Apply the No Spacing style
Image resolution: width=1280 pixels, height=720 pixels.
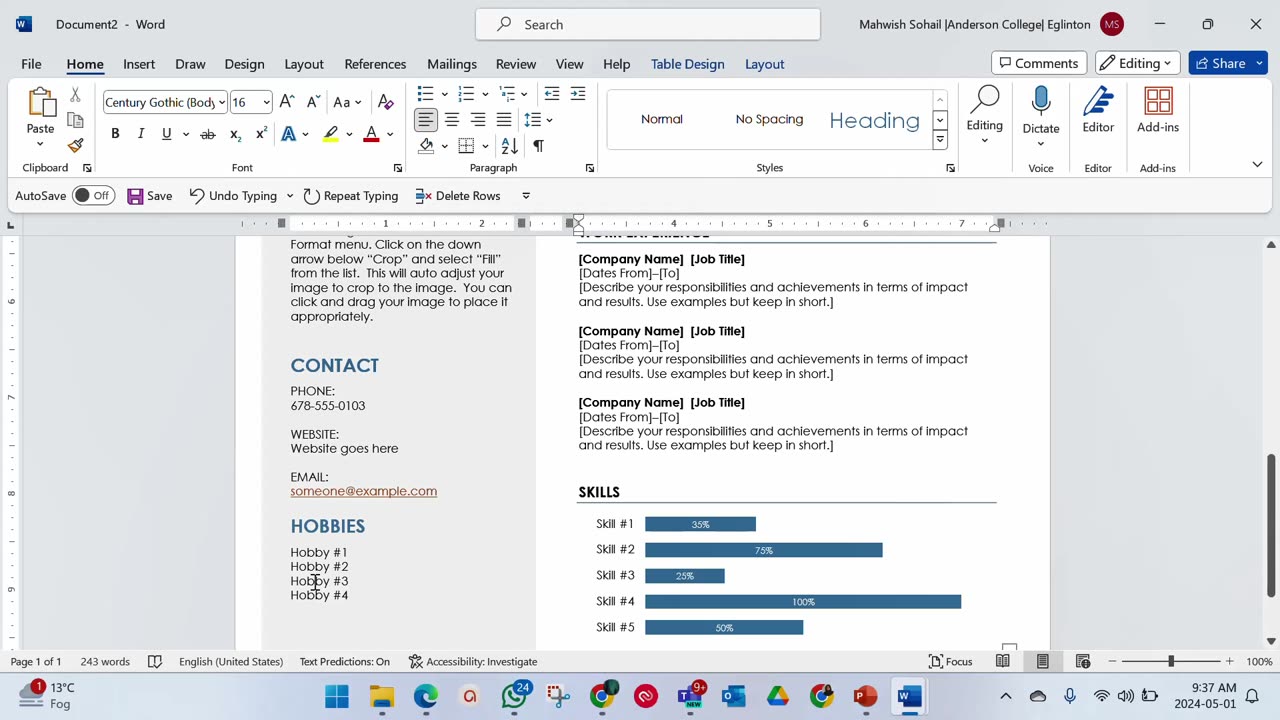pos(769,119)
